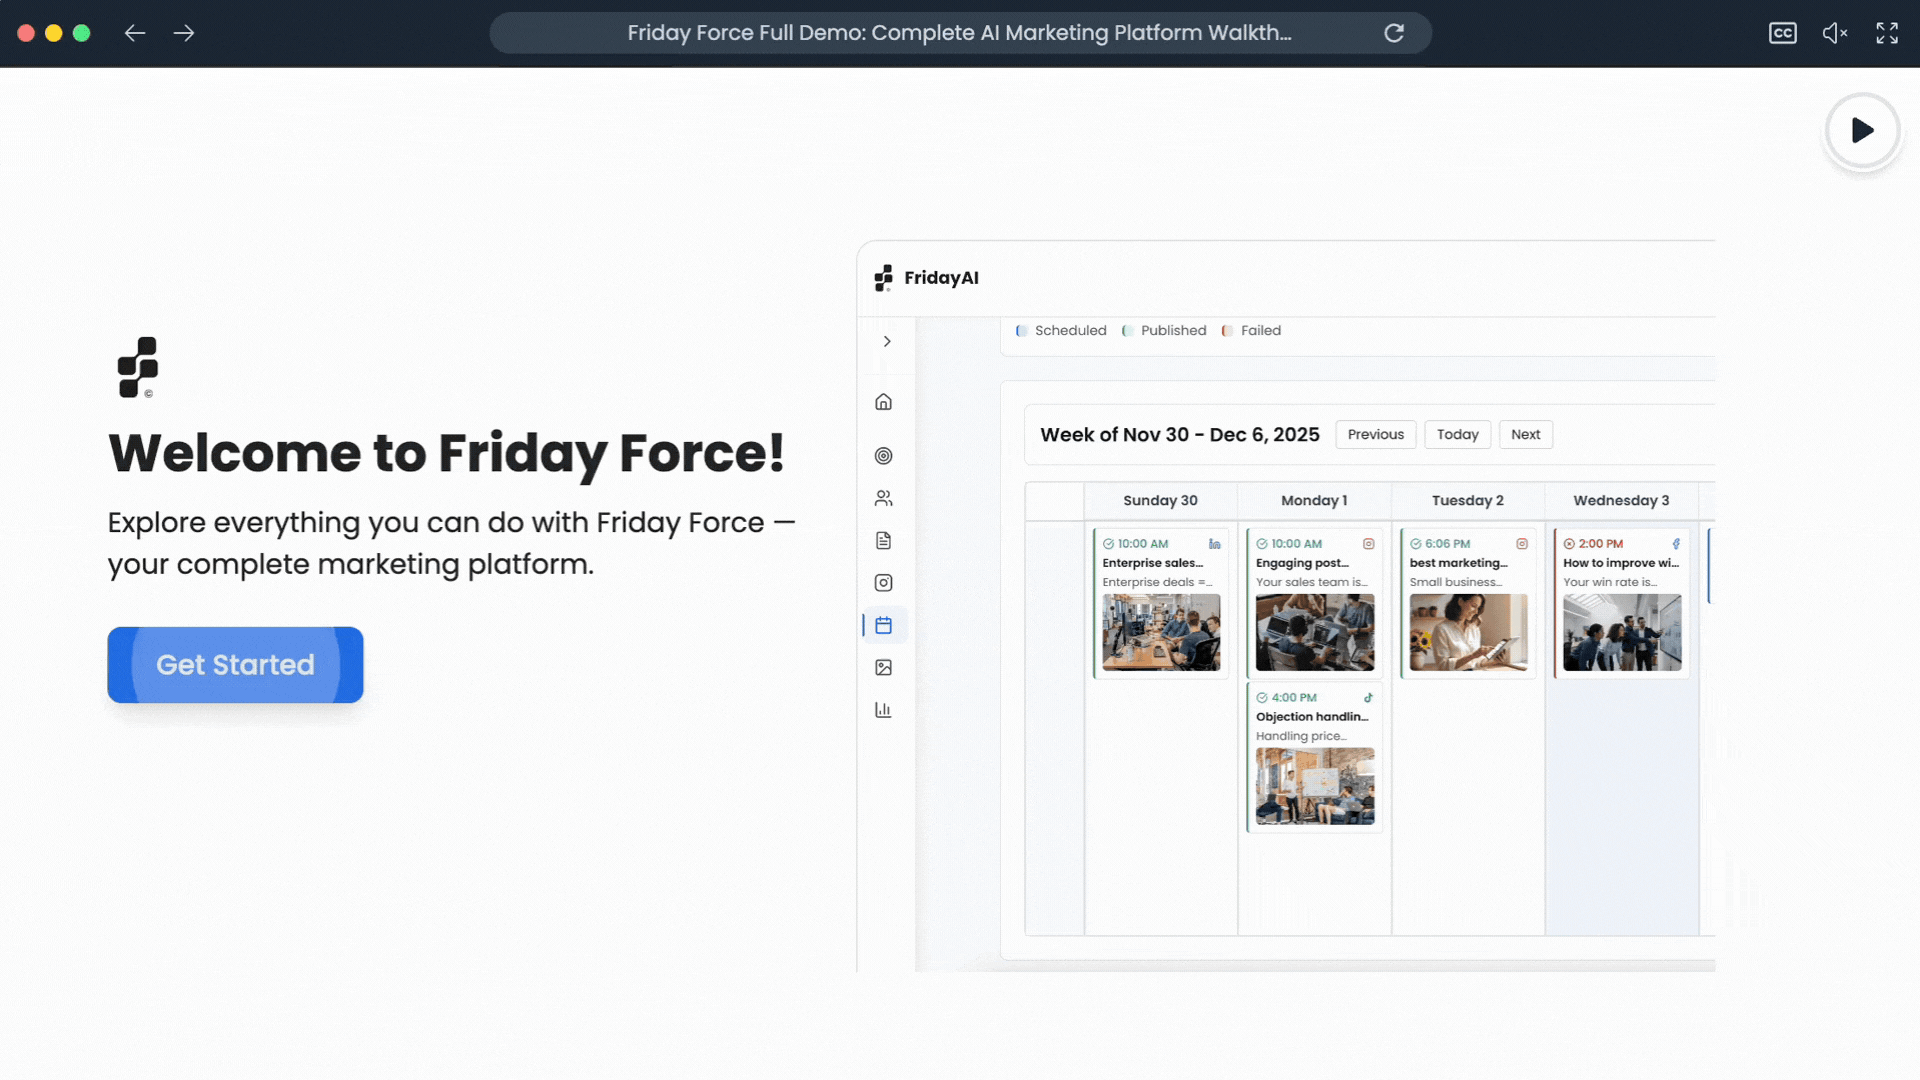Select the target/goals sidebar icon

884,456
